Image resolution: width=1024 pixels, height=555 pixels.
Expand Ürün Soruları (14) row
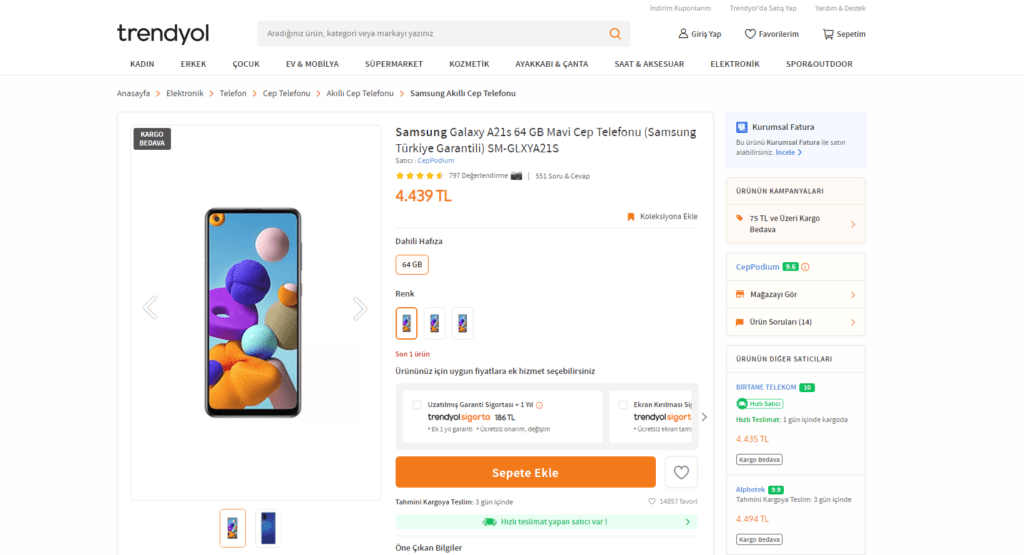click(795, 322)
